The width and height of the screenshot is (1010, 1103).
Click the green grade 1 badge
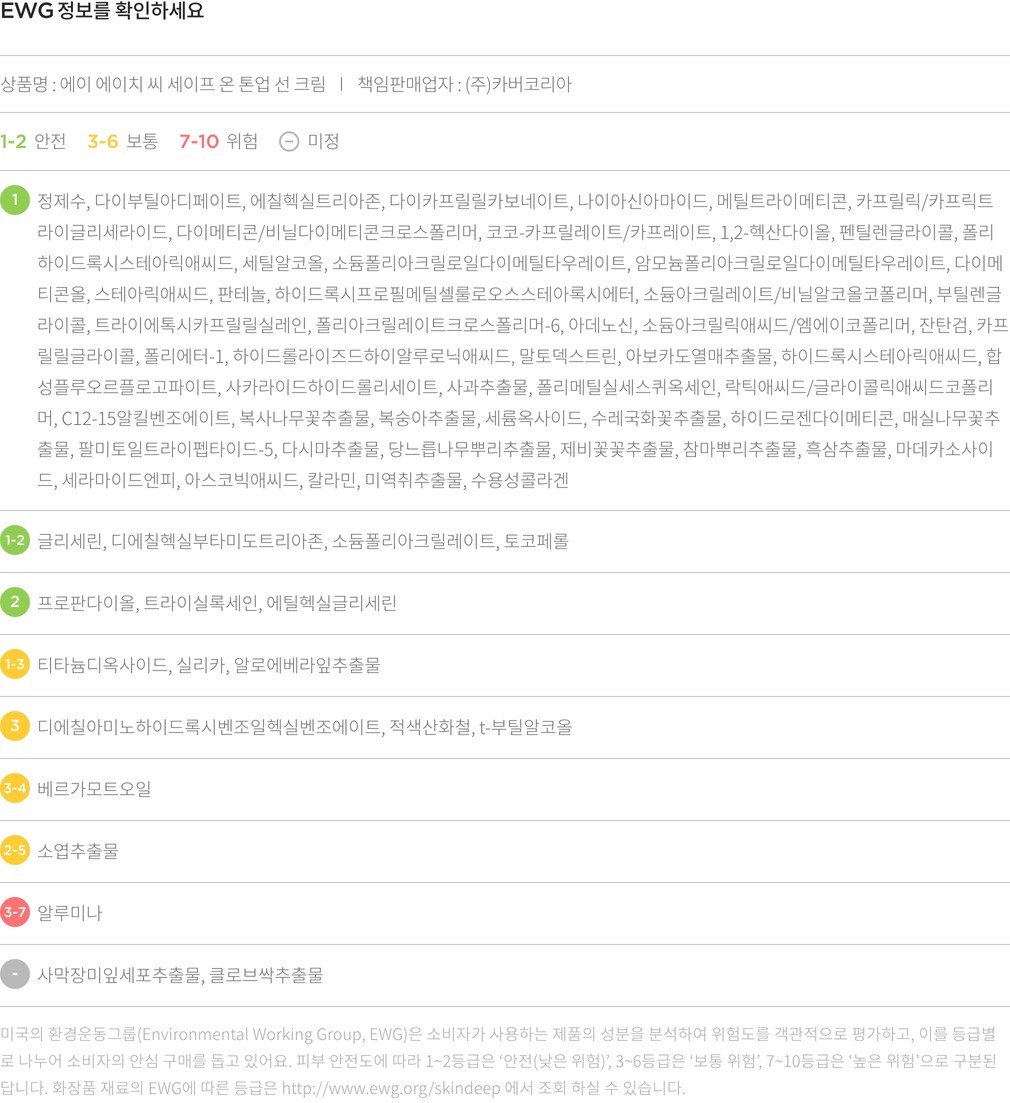coord(15,200)
